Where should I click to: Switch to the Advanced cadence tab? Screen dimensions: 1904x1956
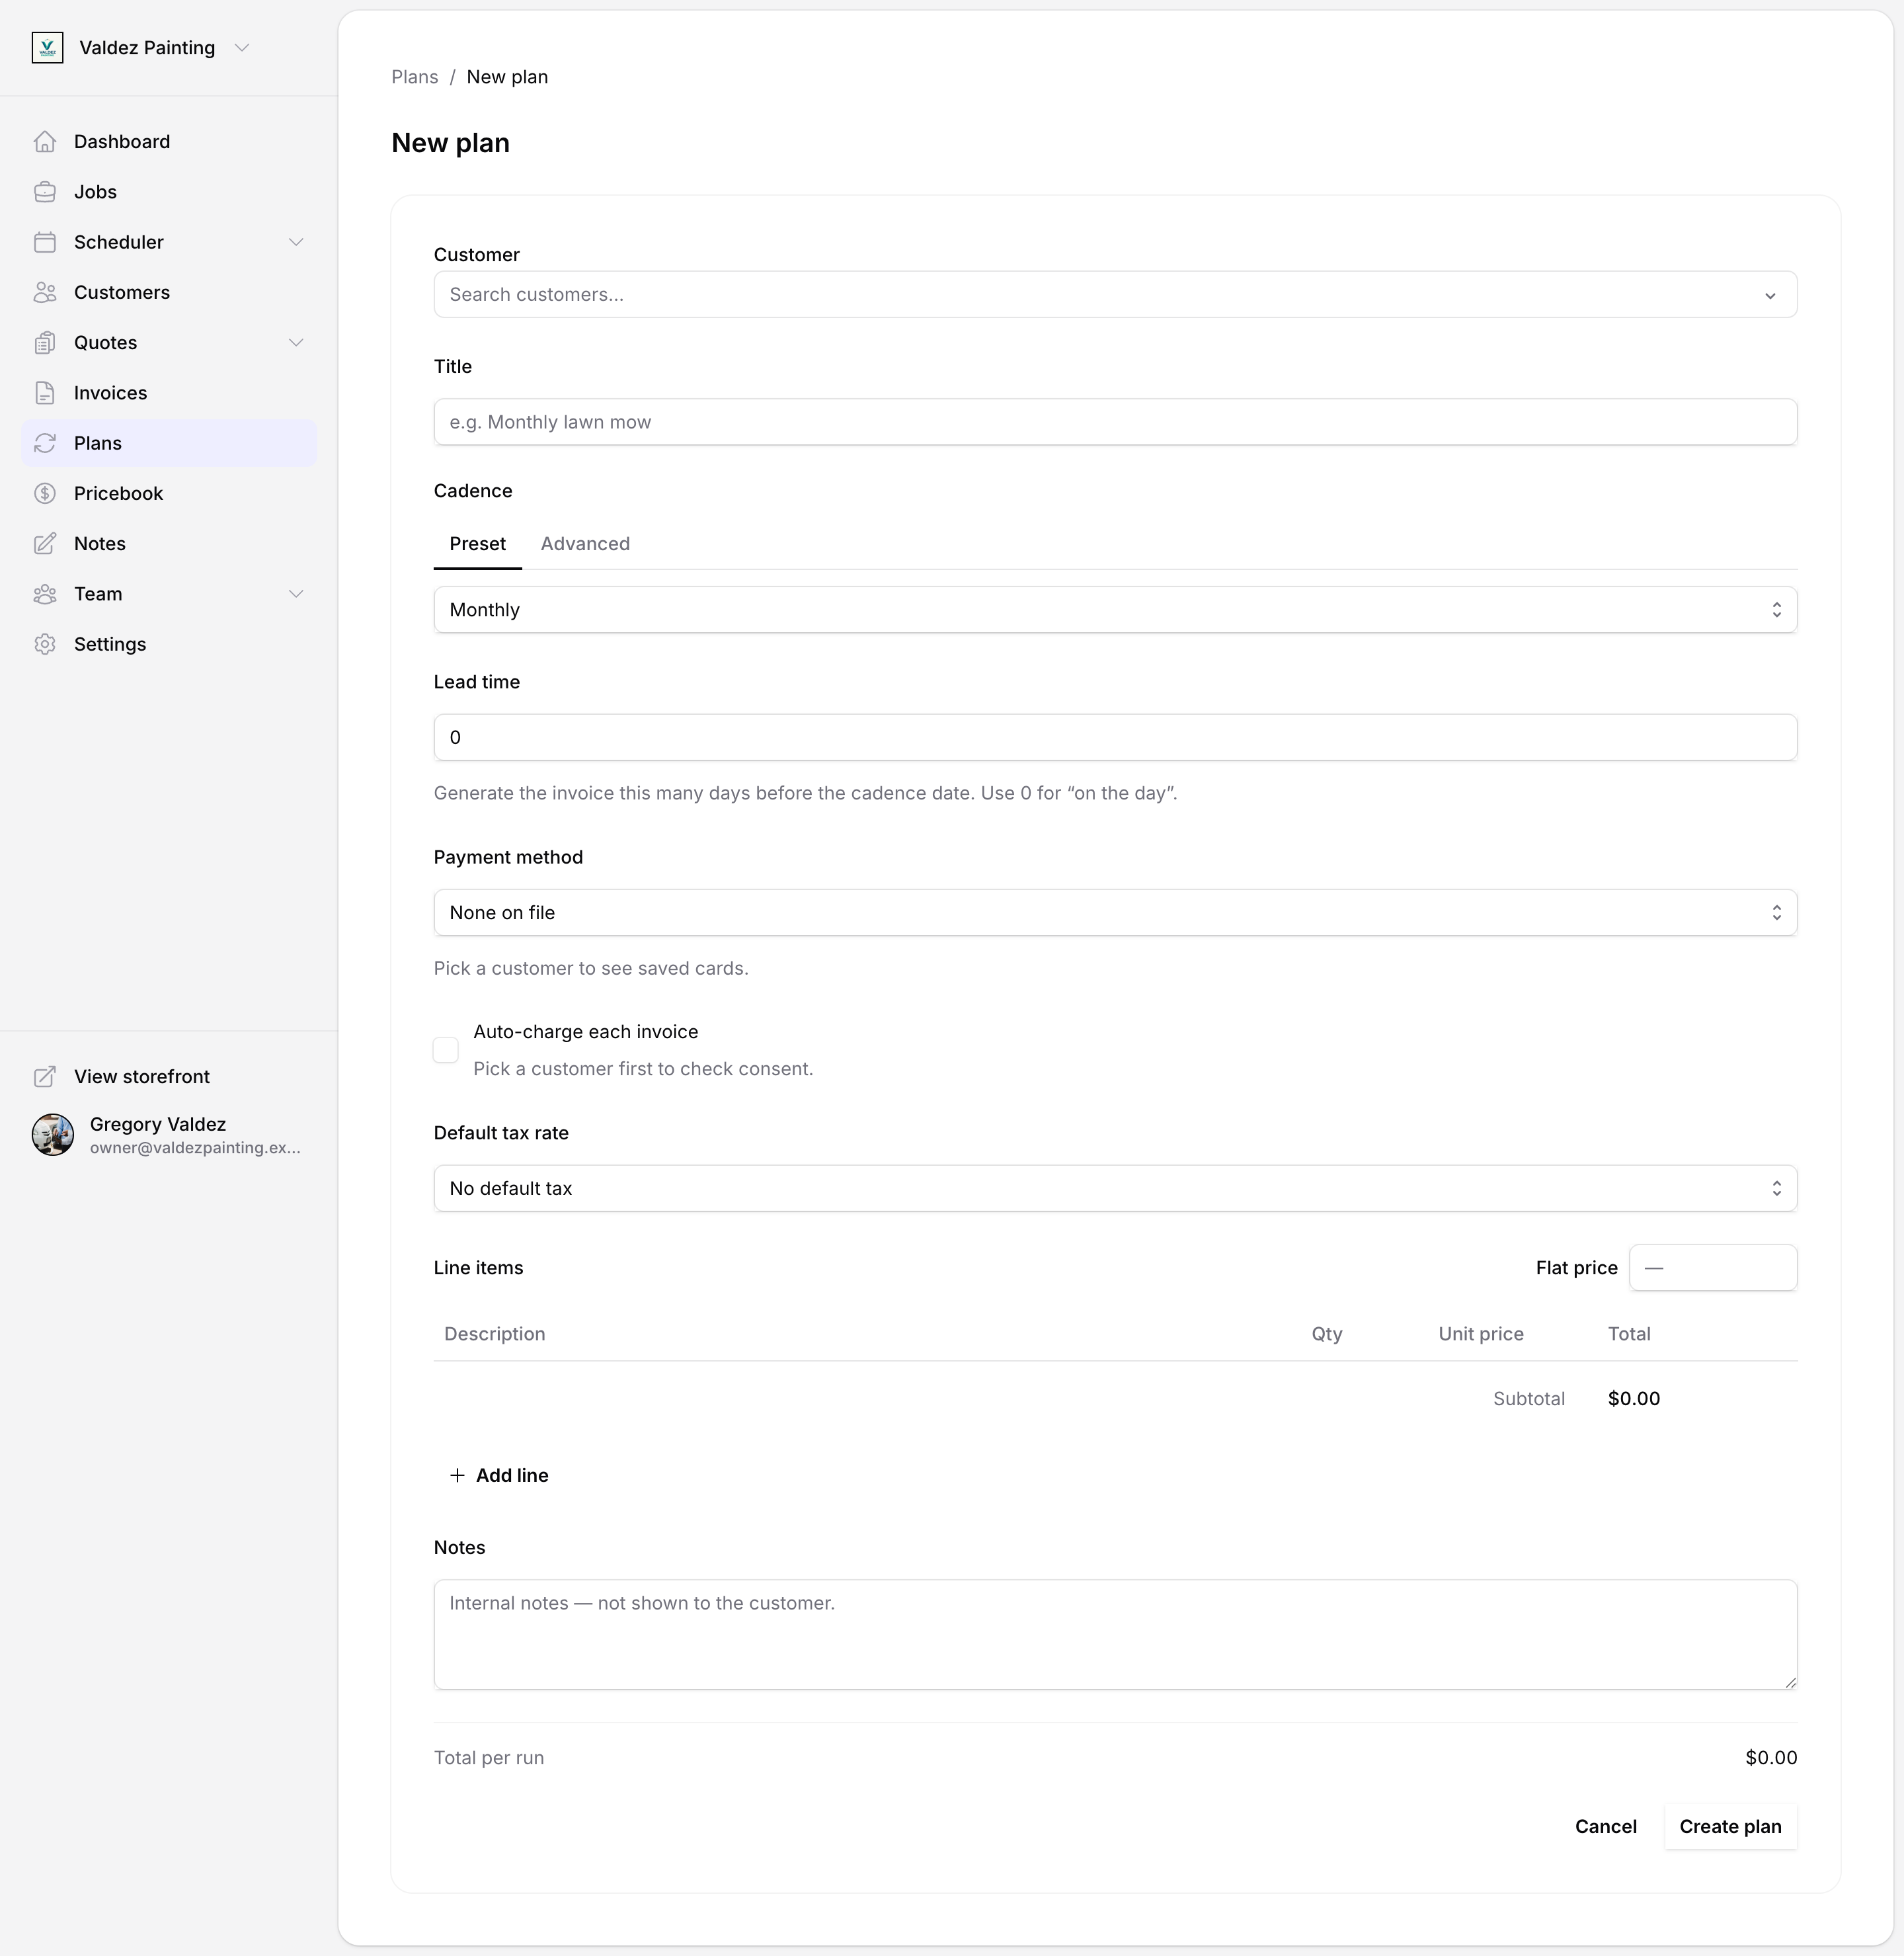click(585, 544)
